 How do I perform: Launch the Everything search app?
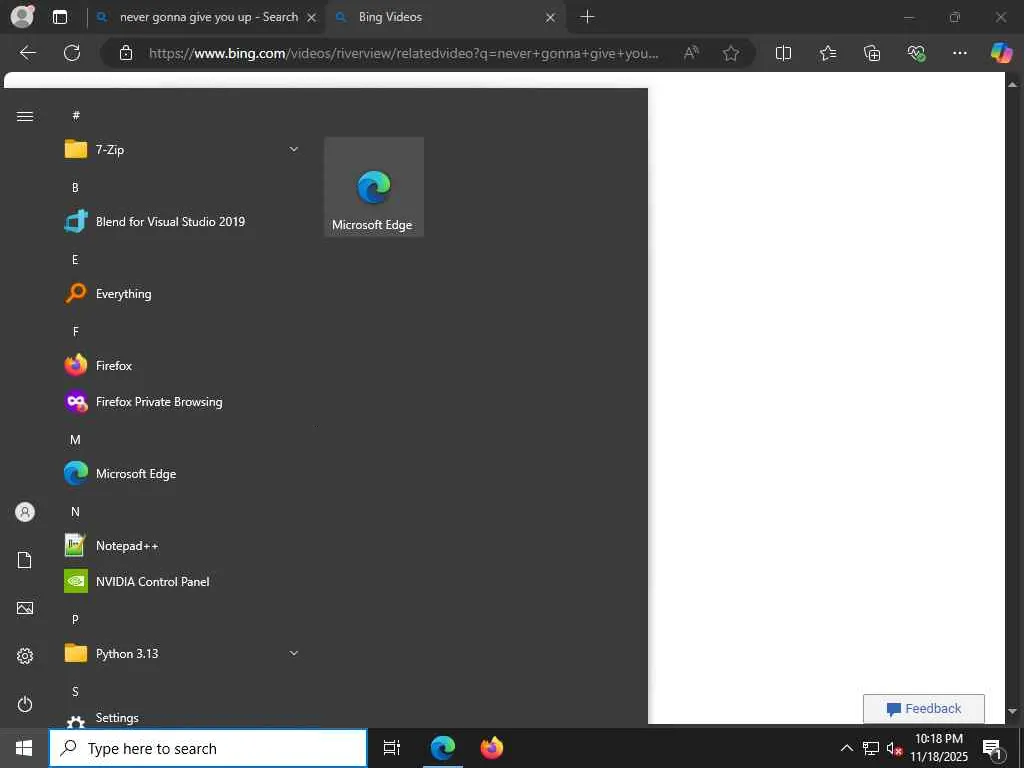coord(182,294)
